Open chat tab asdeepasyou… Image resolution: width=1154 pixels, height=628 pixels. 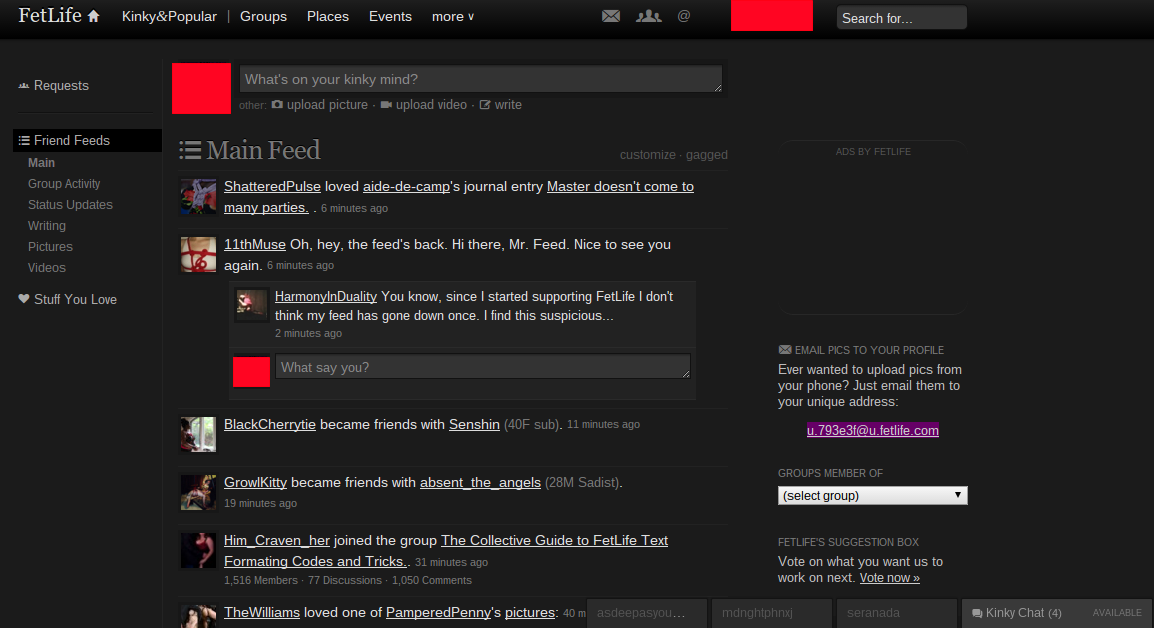(648, 613)
